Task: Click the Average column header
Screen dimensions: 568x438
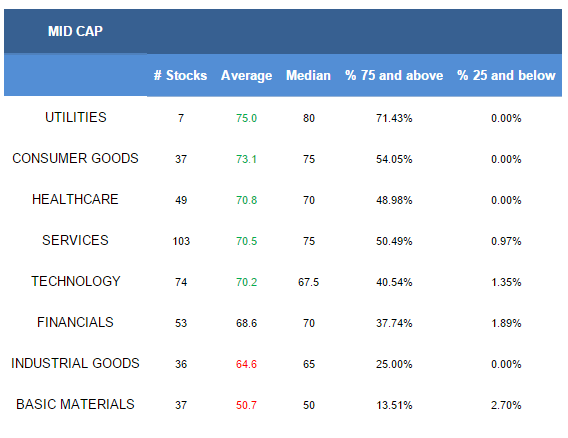Action: click(246, 76)
